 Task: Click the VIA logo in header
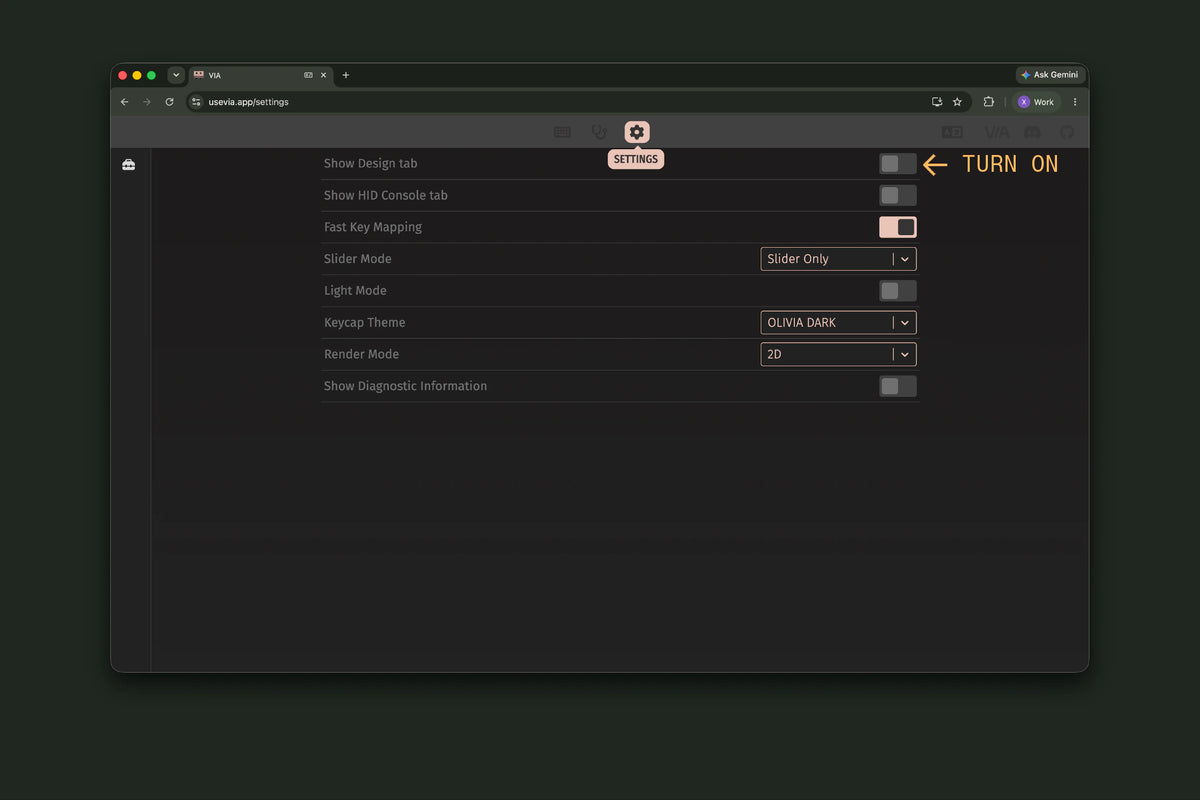pyautogui.click(x=997, y=132)
